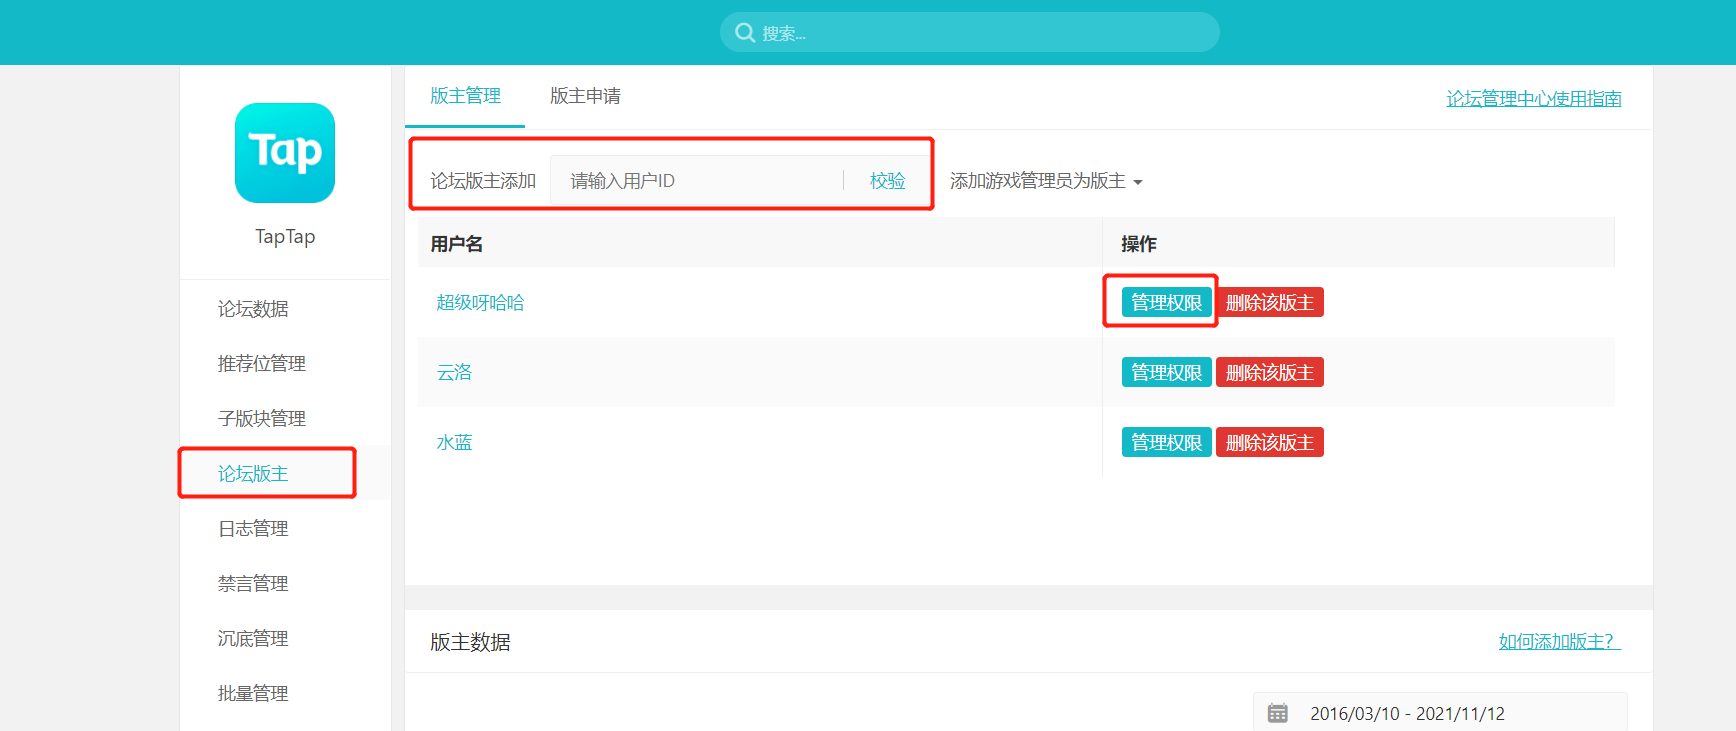Image resolution: width=1736 pixels, height=731 pixels.
Task: Focus the 请输入用户ID input field
Action: tap(700, 181)
